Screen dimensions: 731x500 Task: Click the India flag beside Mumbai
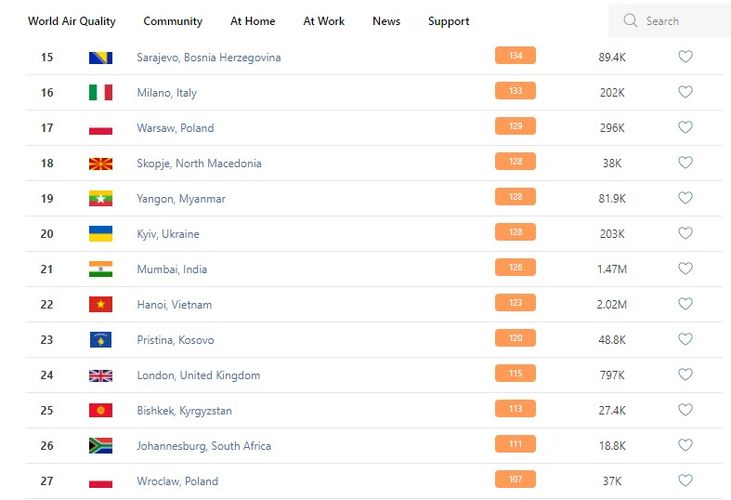(x=100, y=269)
